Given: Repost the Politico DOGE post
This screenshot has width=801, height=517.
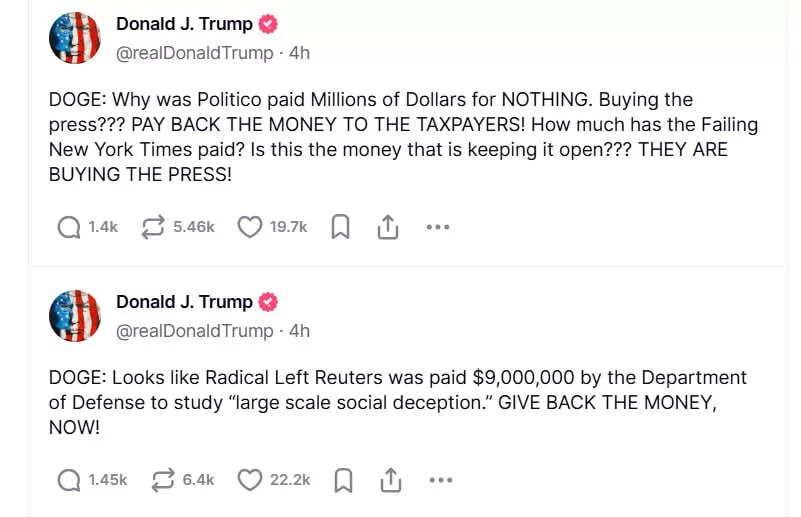Looking at the screenshot, I should [153, 228].
